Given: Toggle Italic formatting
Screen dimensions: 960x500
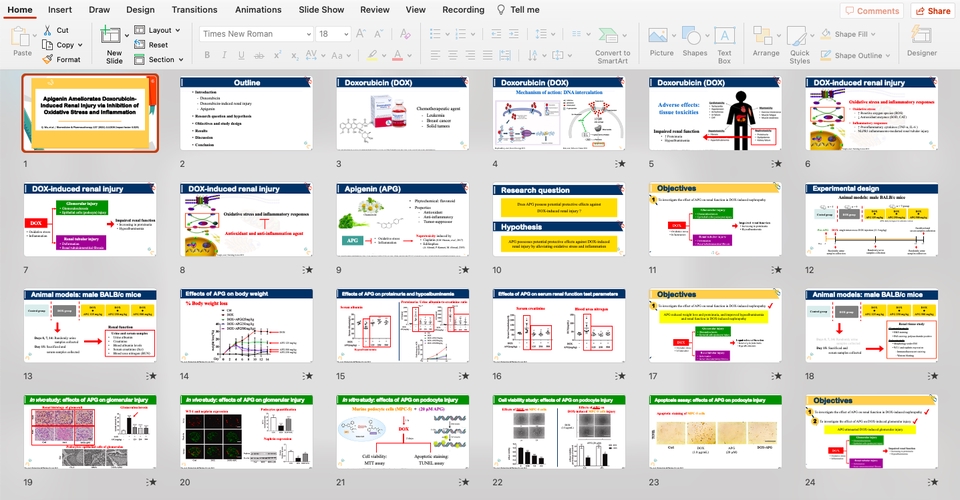Looking at the screenshot, I should (224, 55).
